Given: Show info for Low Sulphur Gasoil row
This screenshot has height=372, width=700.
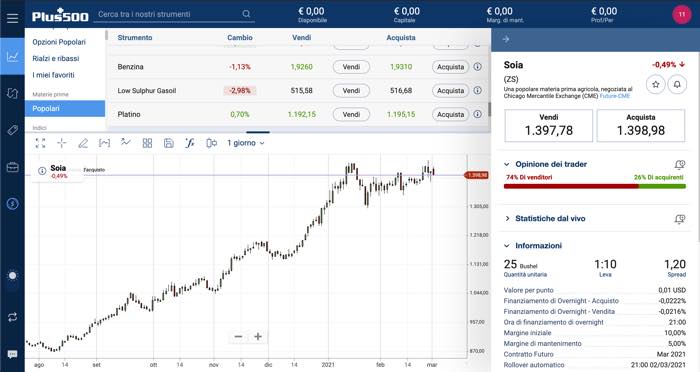Looking at the screenshot, I should pyautogui.click(x=477, y=90).
